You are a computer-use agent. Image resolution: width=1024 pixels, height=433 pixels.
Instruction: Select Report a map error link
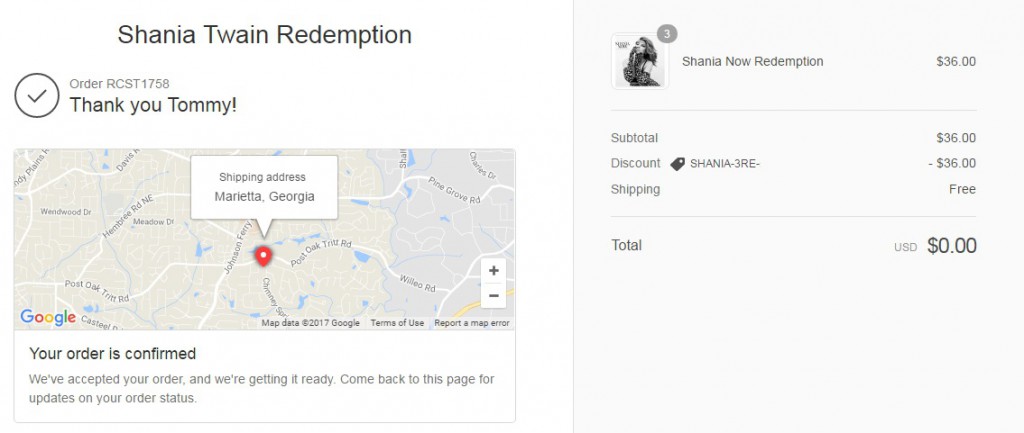pyautogui.click(x=472, y=323)
